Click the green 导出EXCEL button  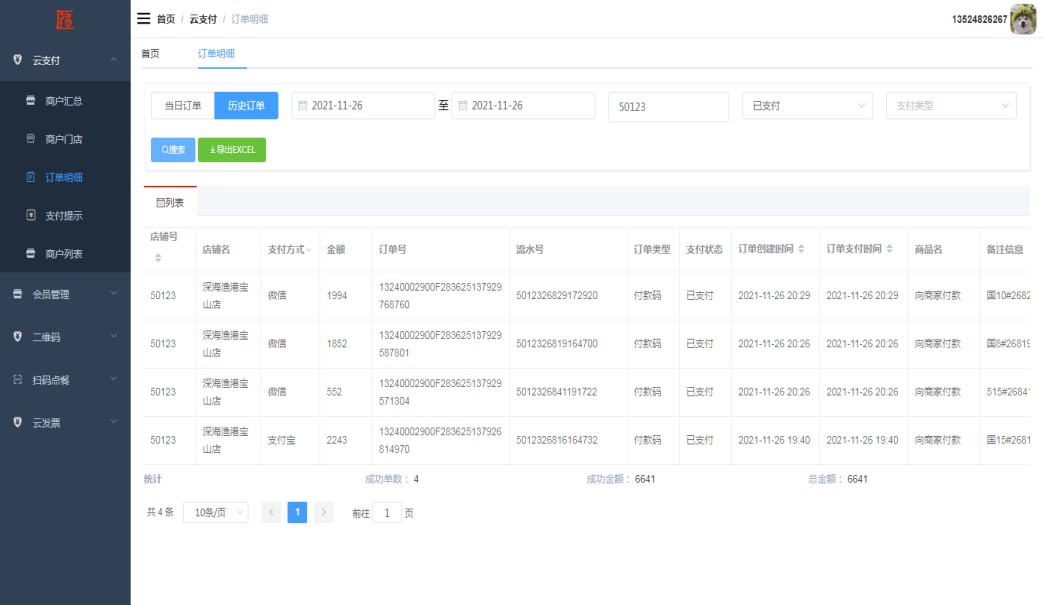pos(232,150)
